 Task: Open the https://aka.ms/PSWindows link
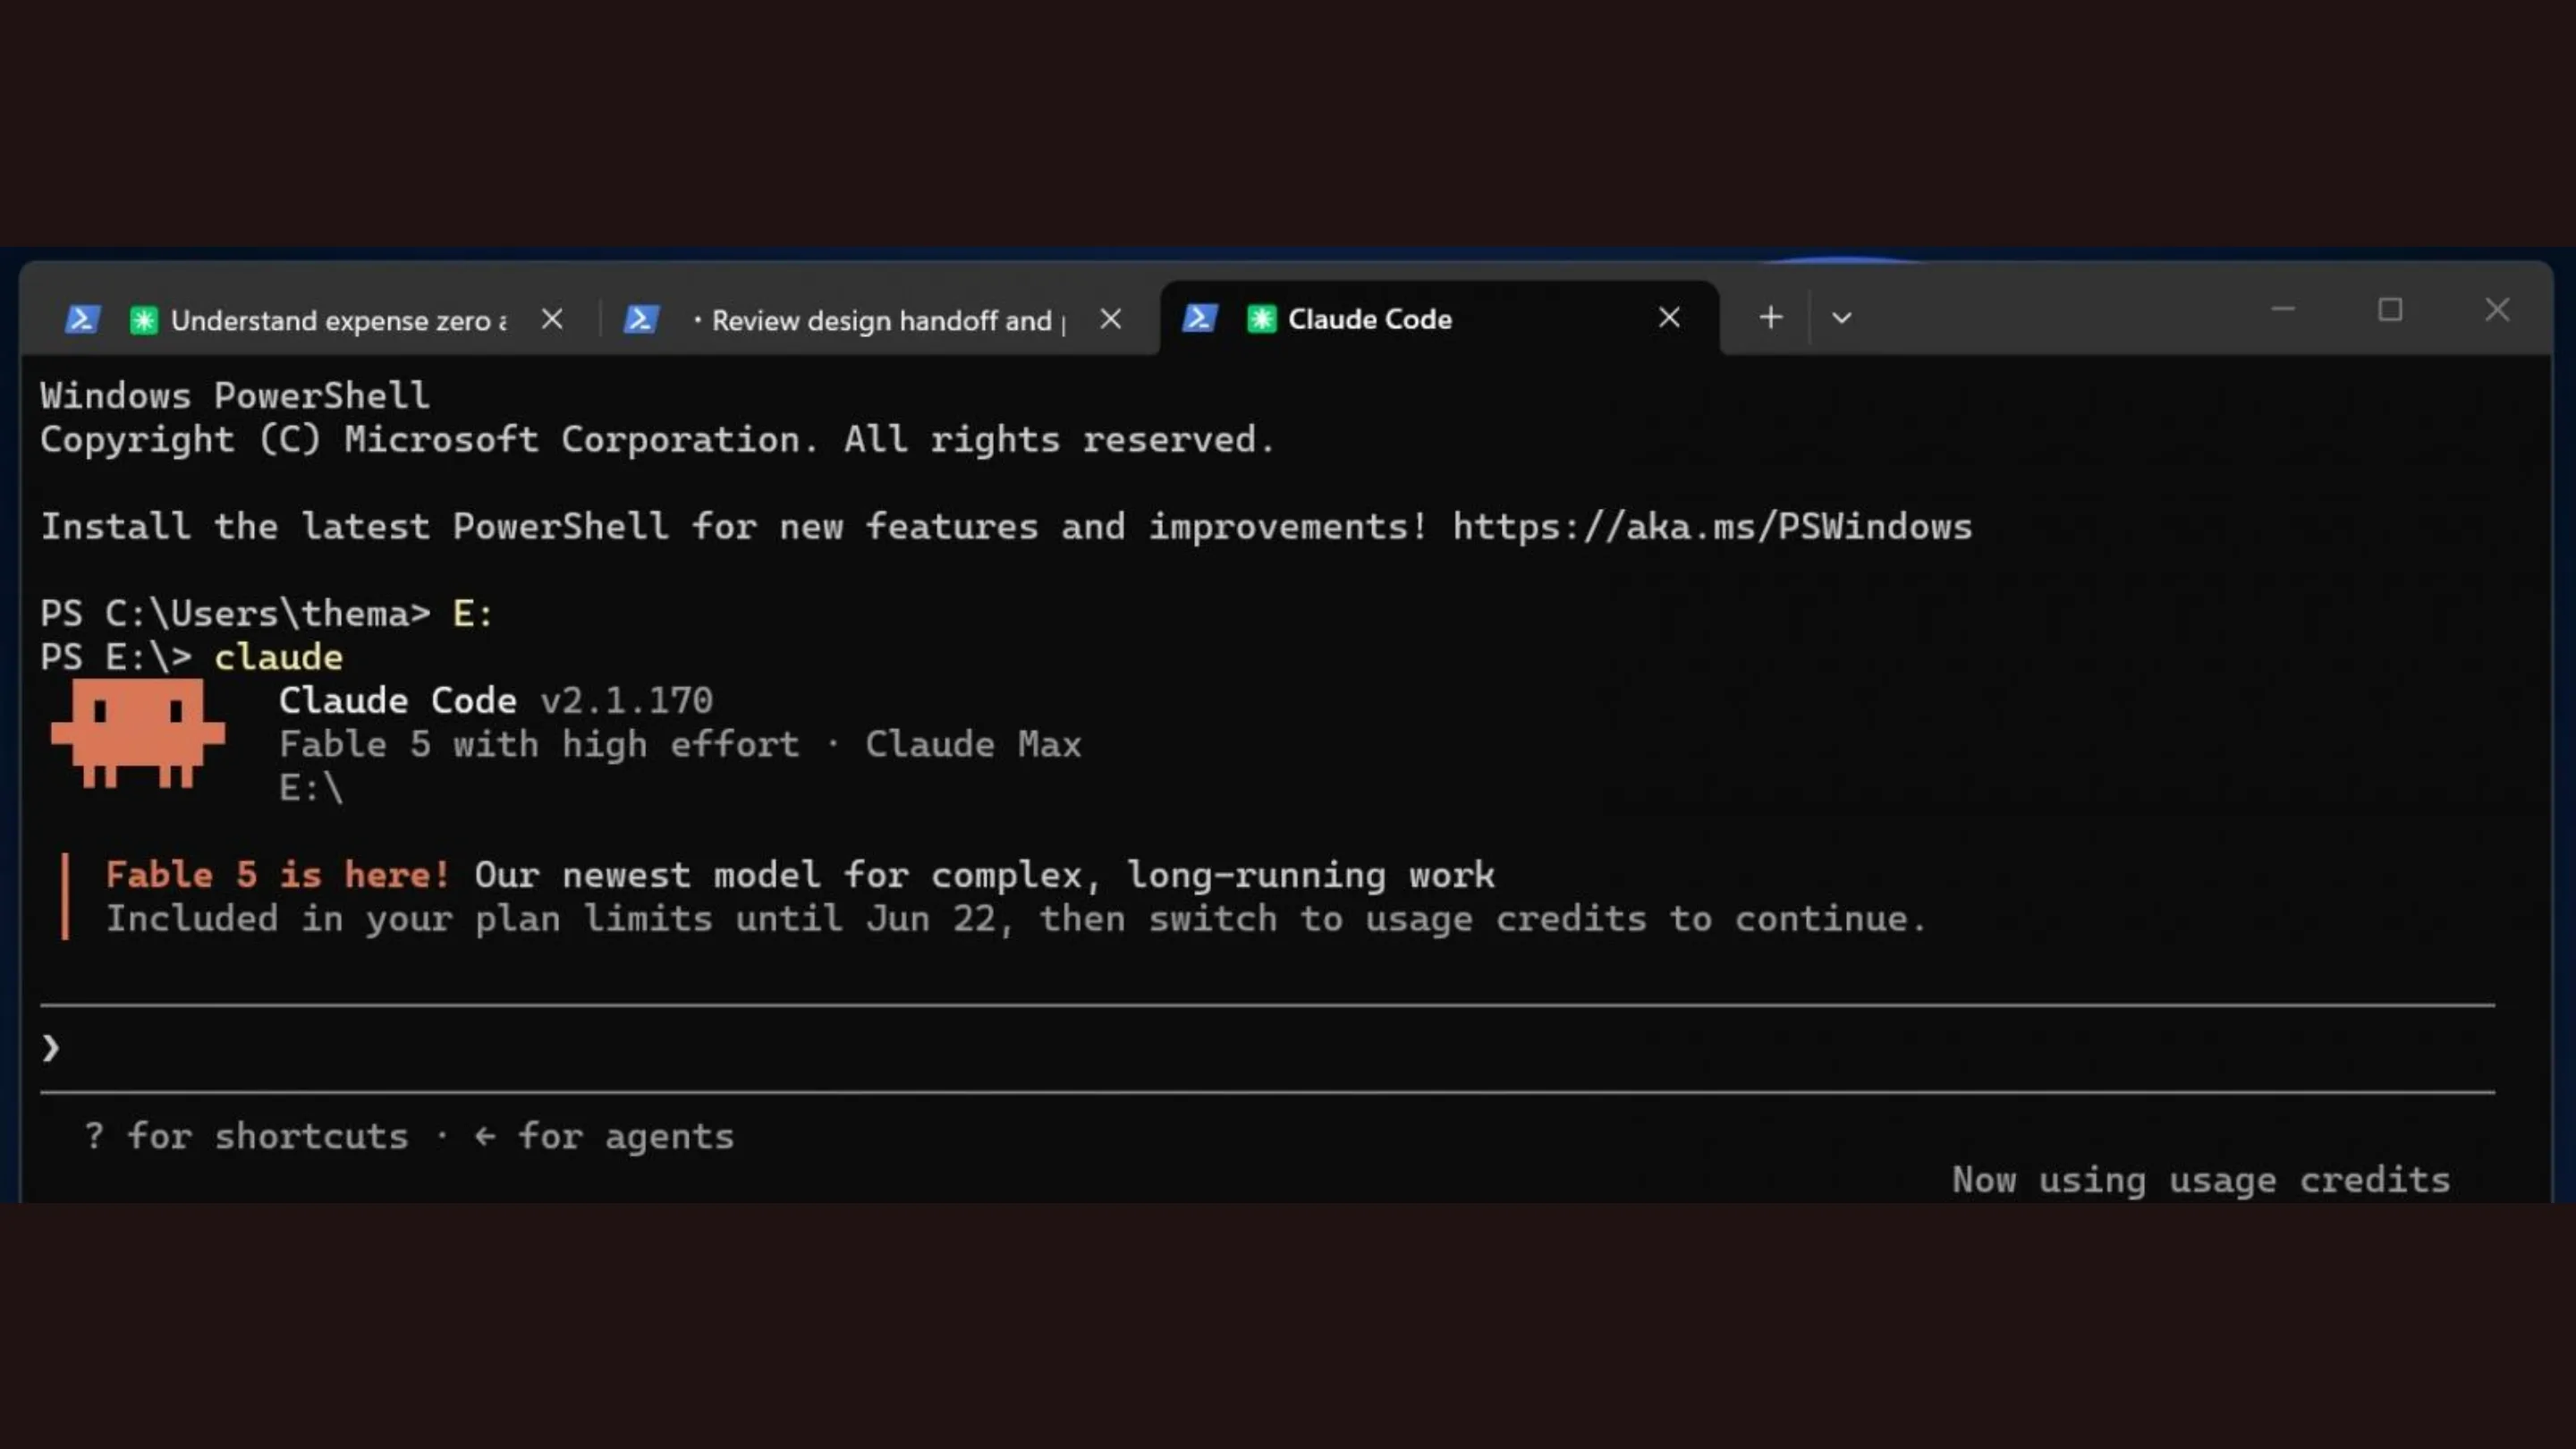1712,527
